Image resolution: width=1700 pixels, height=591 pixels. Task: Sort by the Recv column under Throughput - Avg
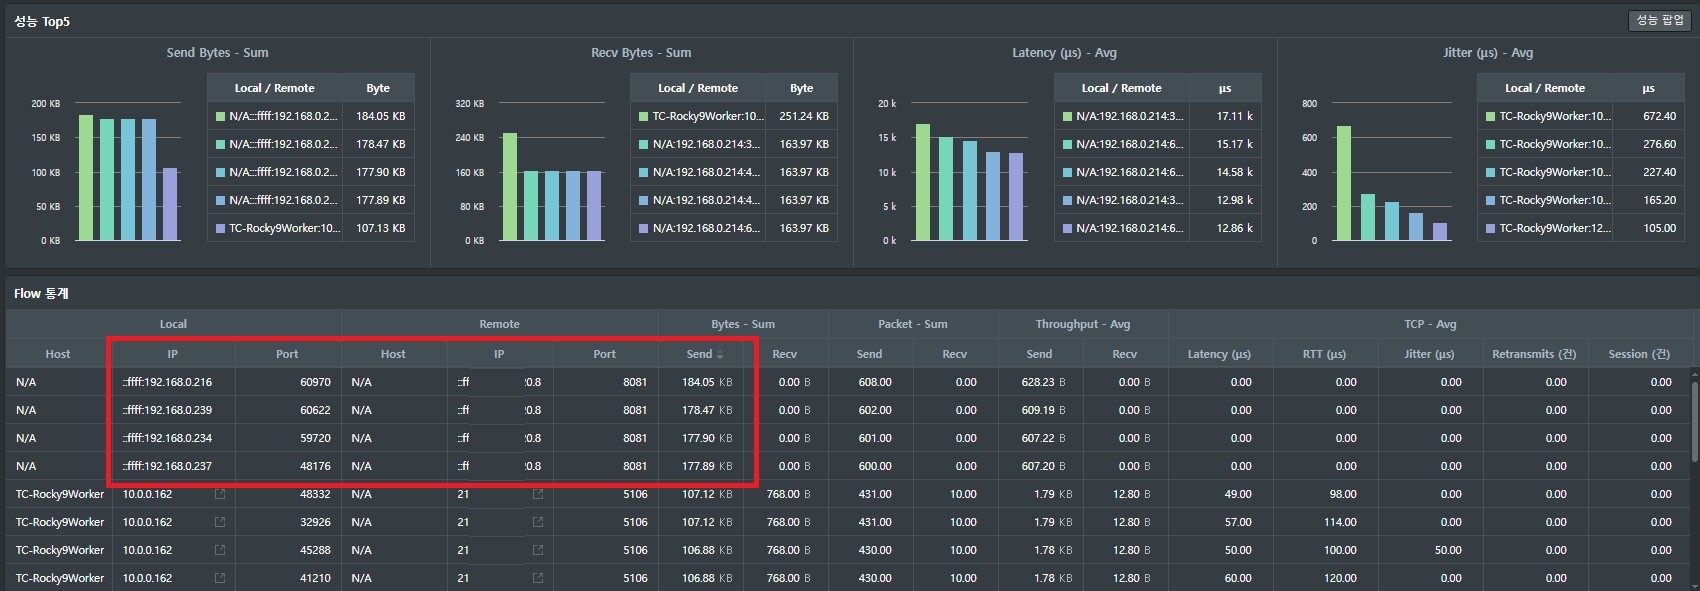coord(1125,354)
